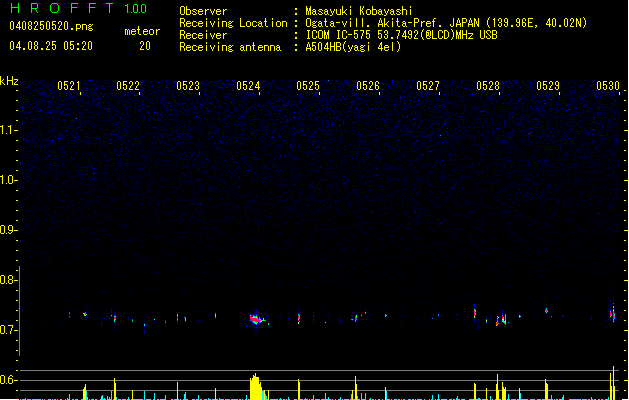Click the 0526 time marker
Image resolution: width=629 pixels, height=400 pixels.
(x=368, y=86)
